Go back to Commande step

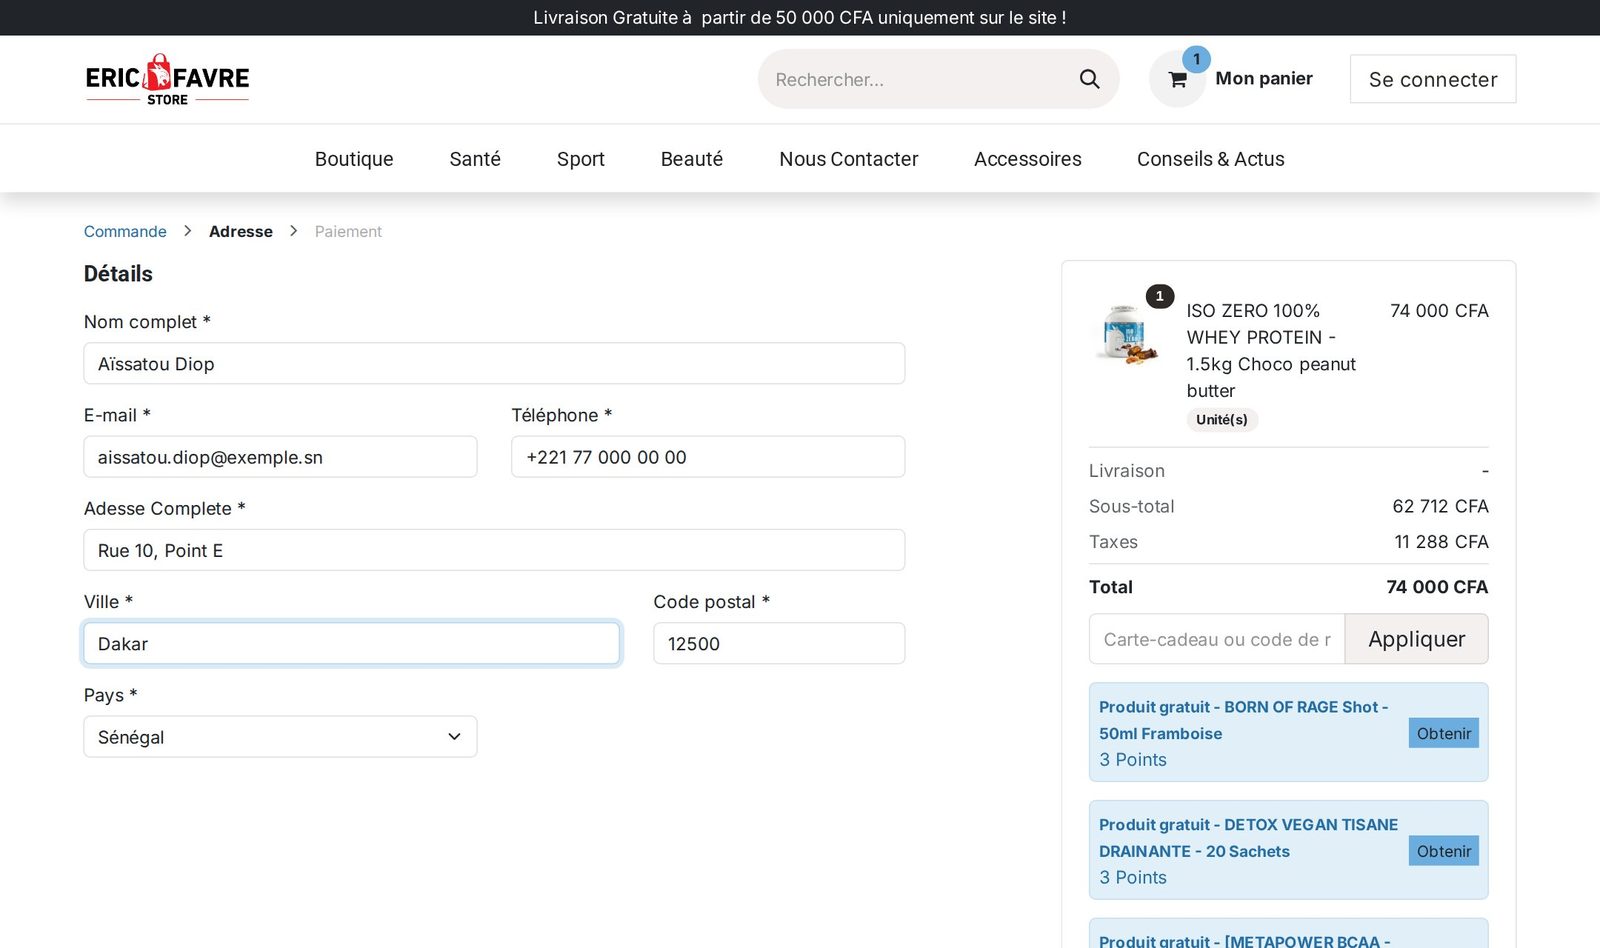(125, 231)
